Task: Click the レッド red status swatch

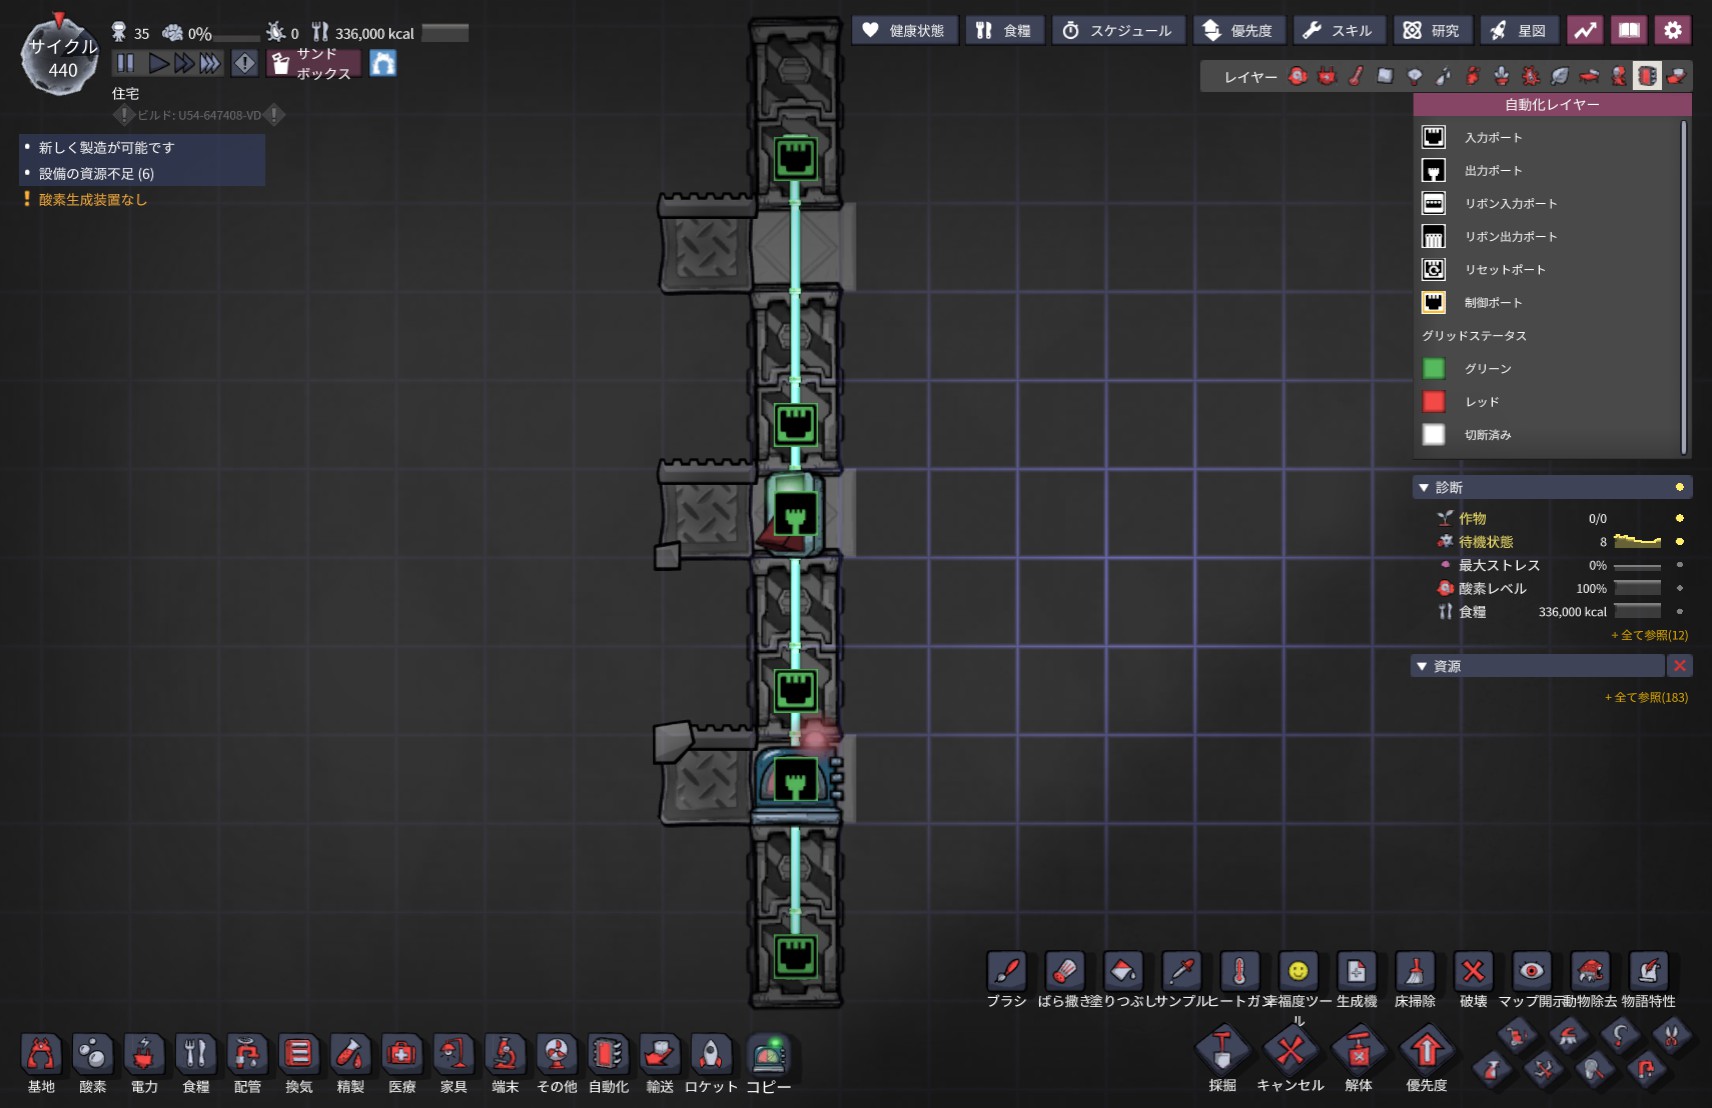Action: [1433, 401]
